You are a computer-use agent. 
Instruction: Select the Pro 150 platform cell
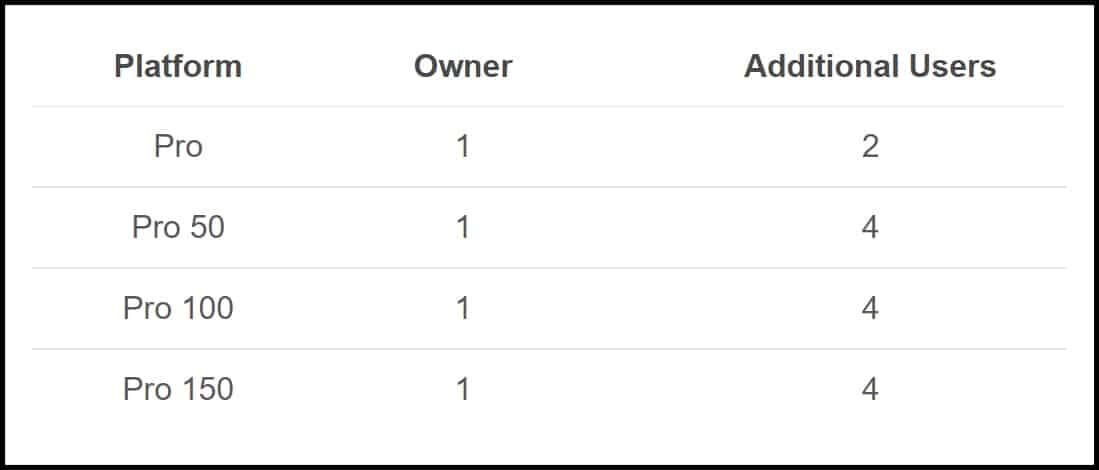[x=178, y=389]
